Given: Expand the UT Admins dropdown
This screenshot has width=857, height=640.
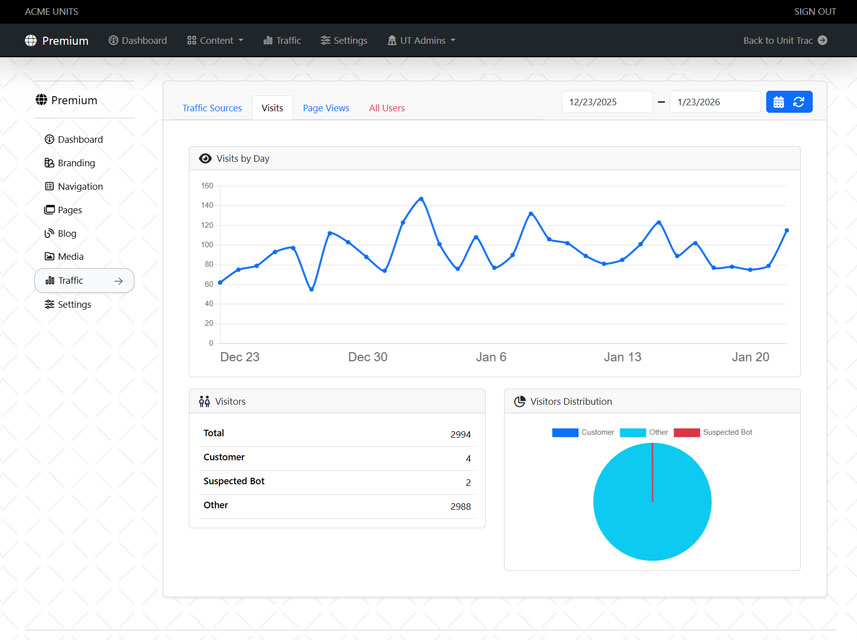Looking at the screenshot, I should tap(421, 41).
